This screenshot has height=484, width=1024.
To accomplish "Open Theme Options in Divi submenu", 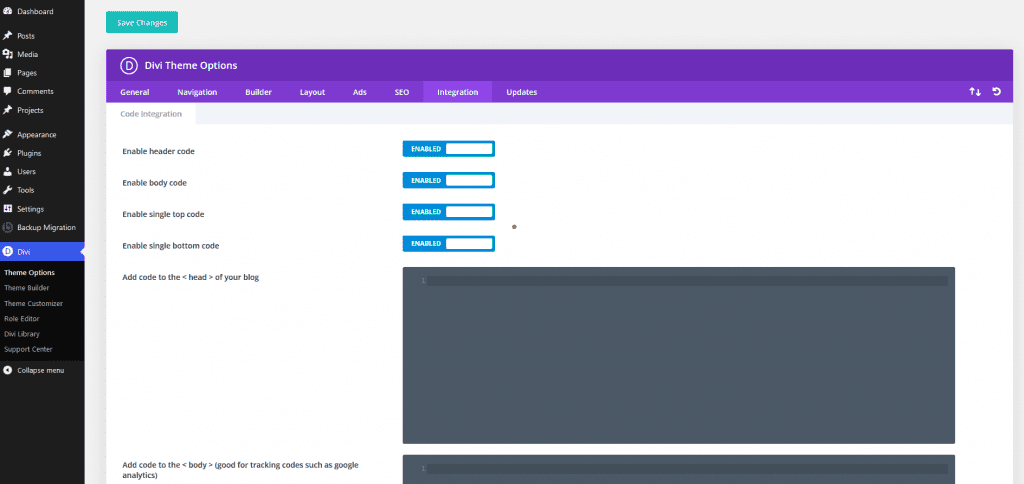I will [29, 272].
